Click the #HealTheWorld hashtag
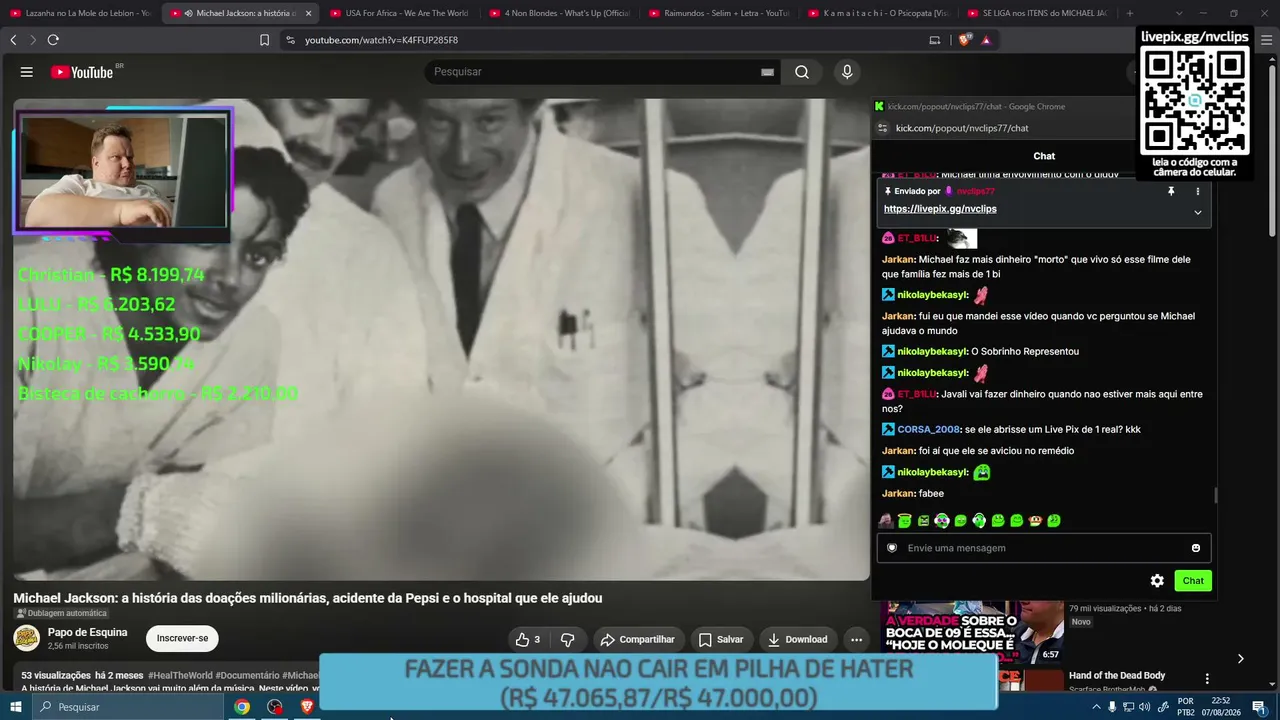1280x720 pixels. coord(181,676)
